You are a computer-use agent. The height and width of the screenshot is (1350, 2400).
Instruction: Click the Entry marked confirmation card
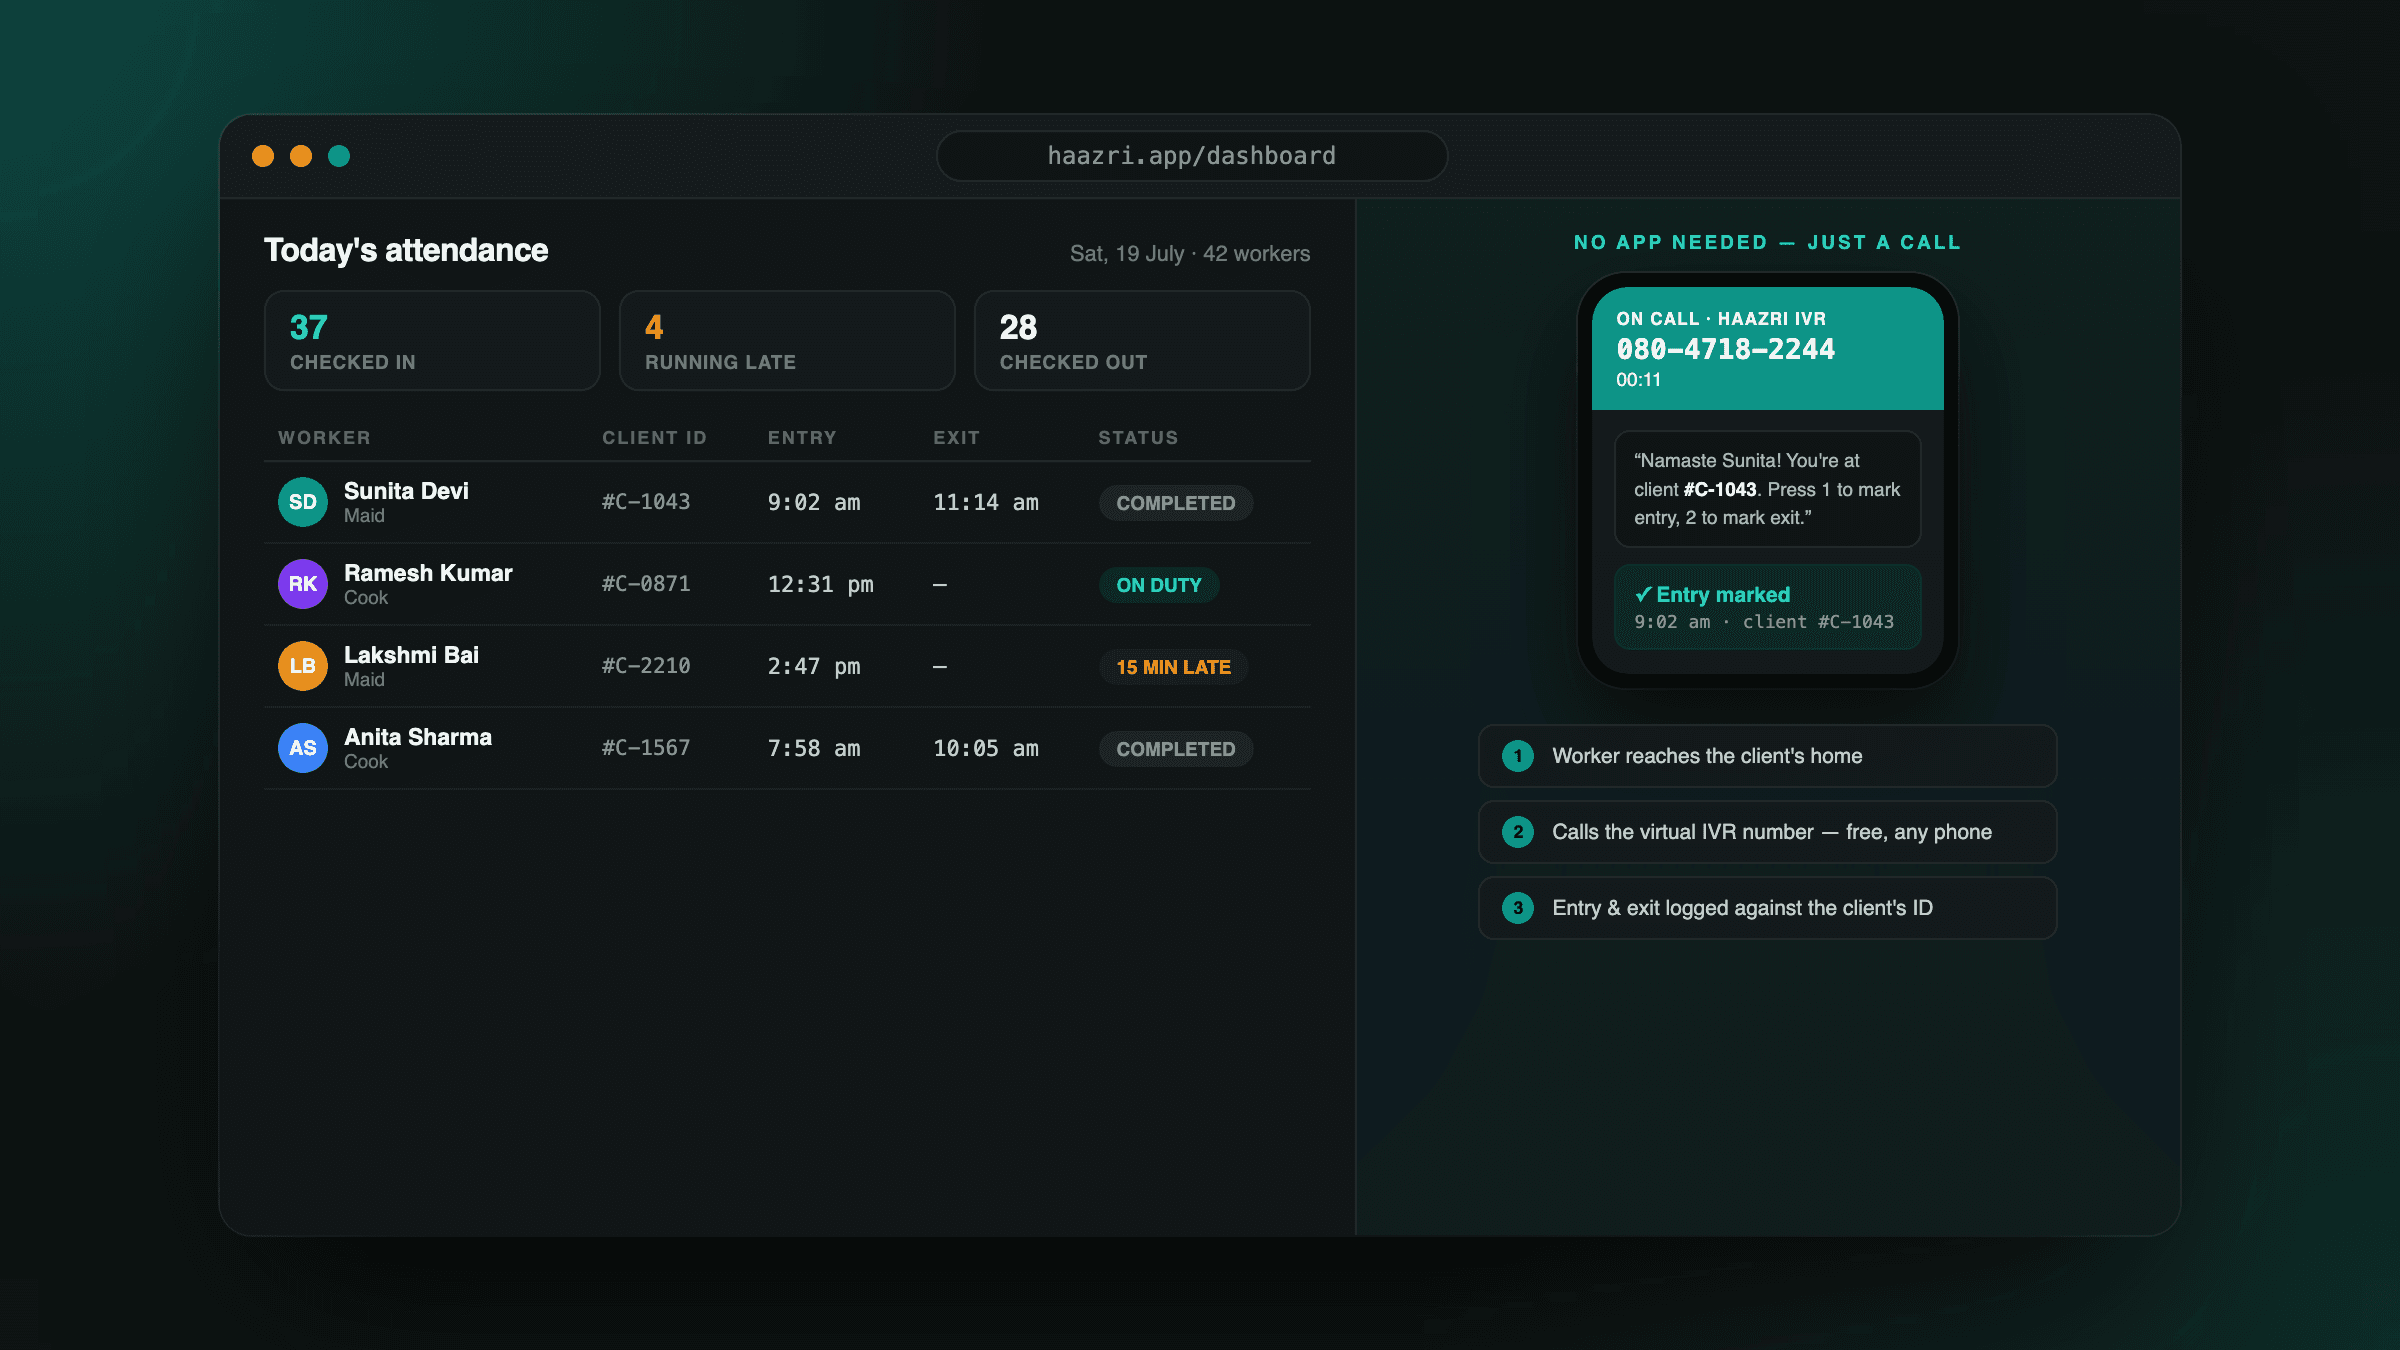coord(1767,607)
